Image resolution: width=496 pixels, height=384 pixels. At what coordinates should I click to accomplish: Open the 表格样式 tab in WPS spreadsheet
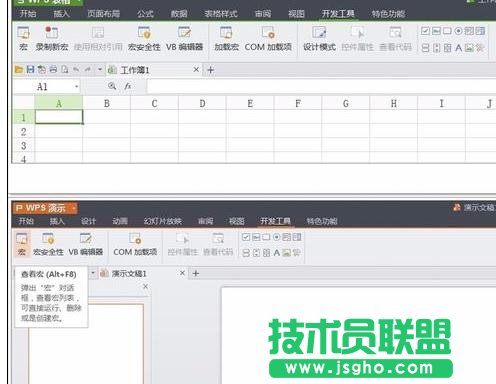(221, 14)
